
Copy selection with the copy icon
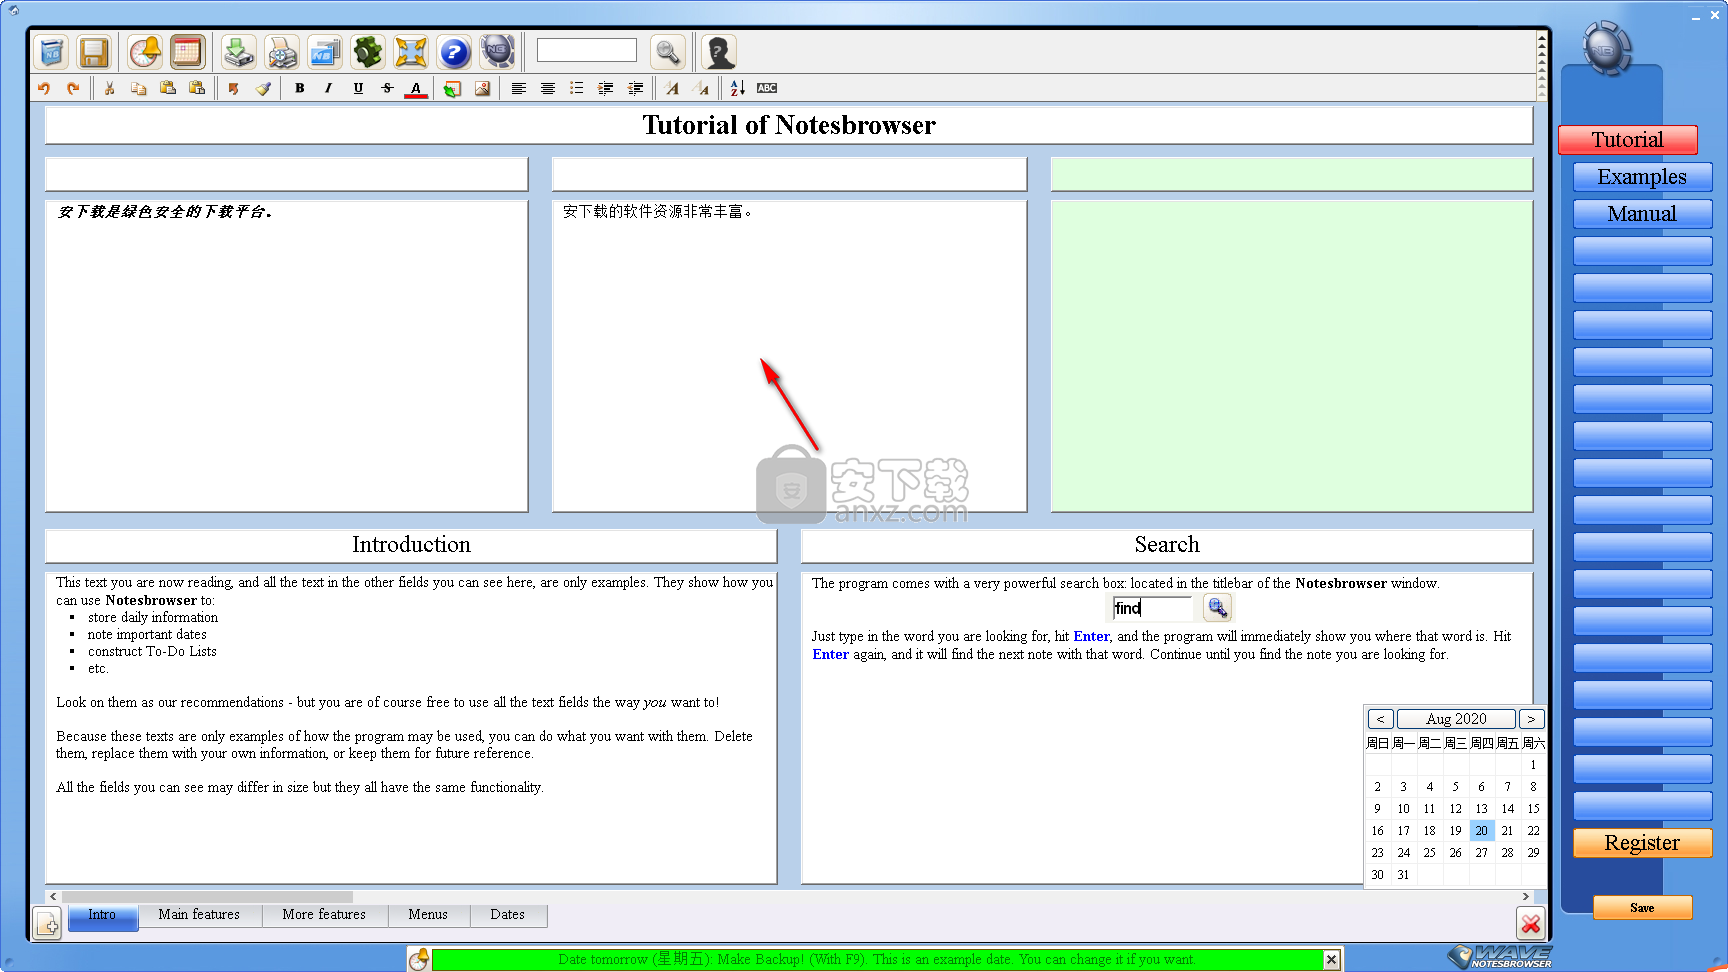click(139, 88)
